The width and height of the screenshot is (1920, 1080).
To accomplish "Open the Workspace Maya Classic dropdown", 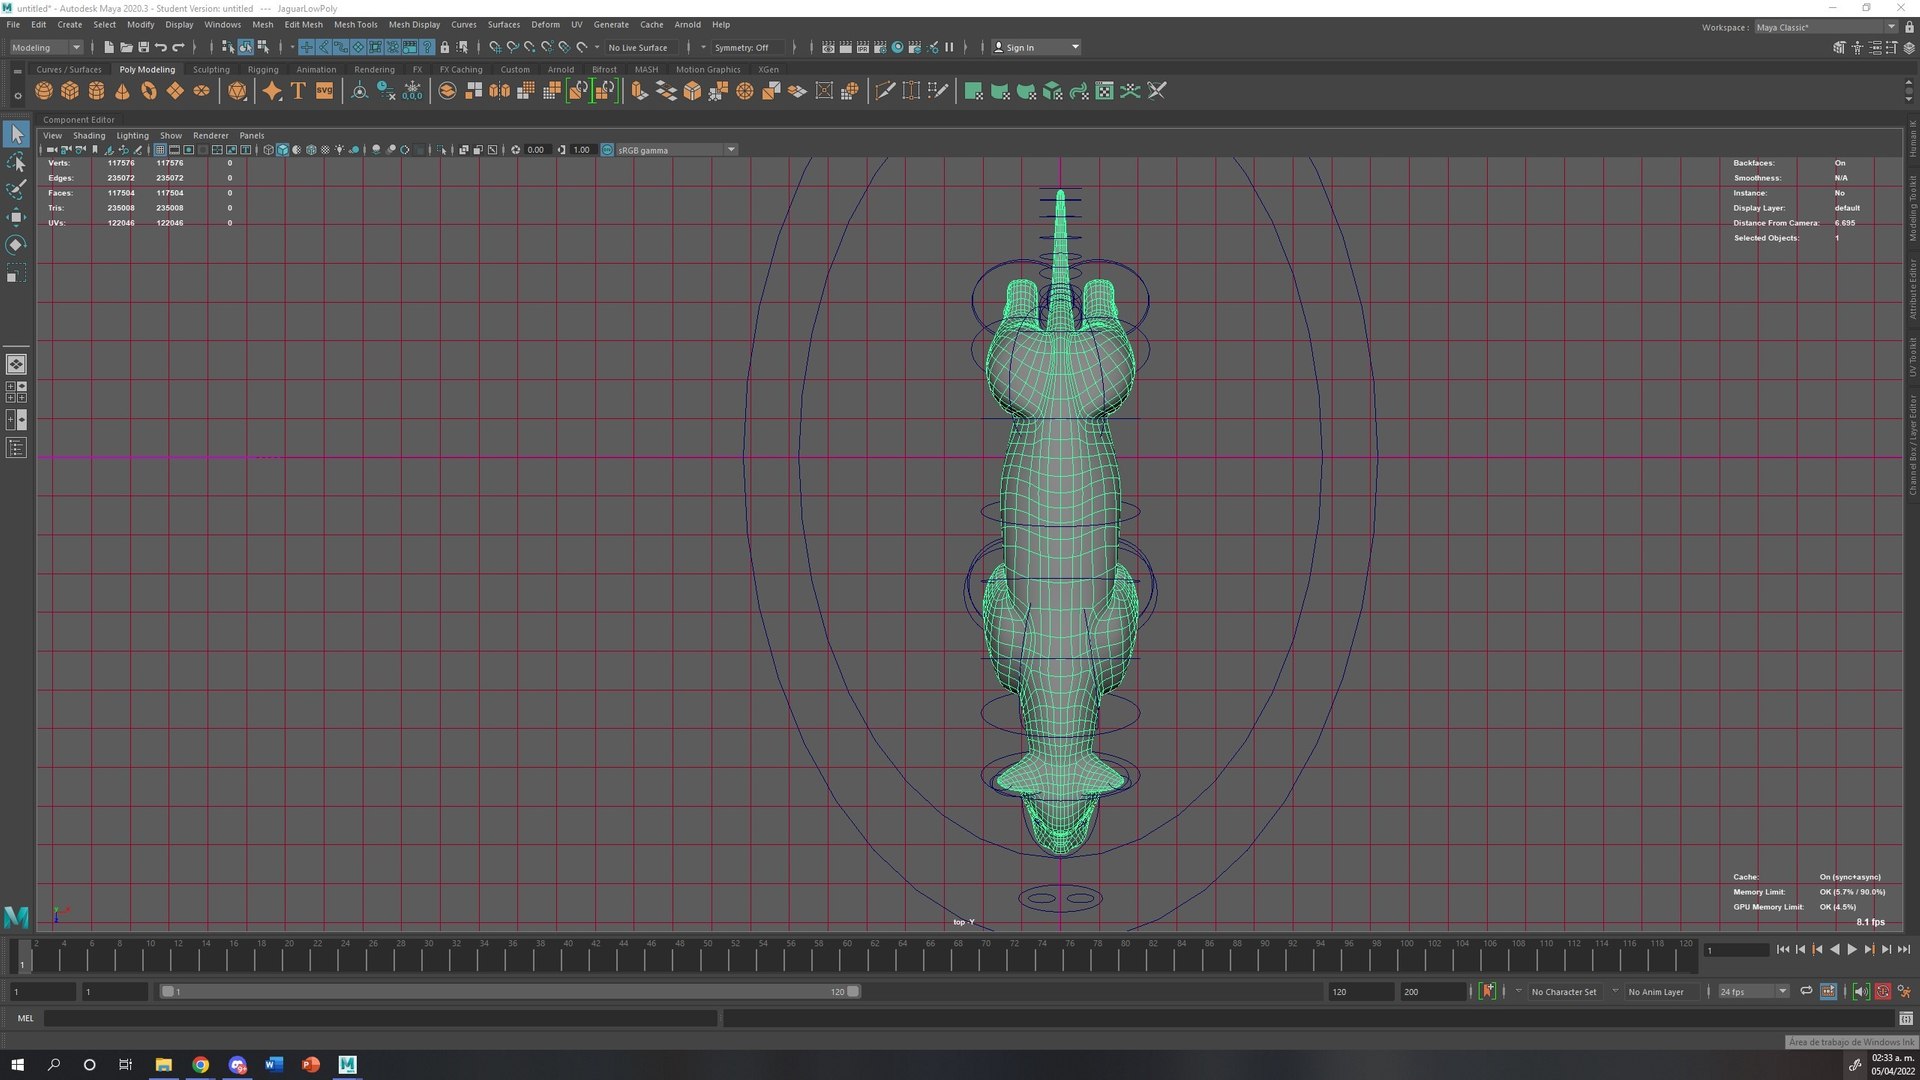I will pos(1825,27).
